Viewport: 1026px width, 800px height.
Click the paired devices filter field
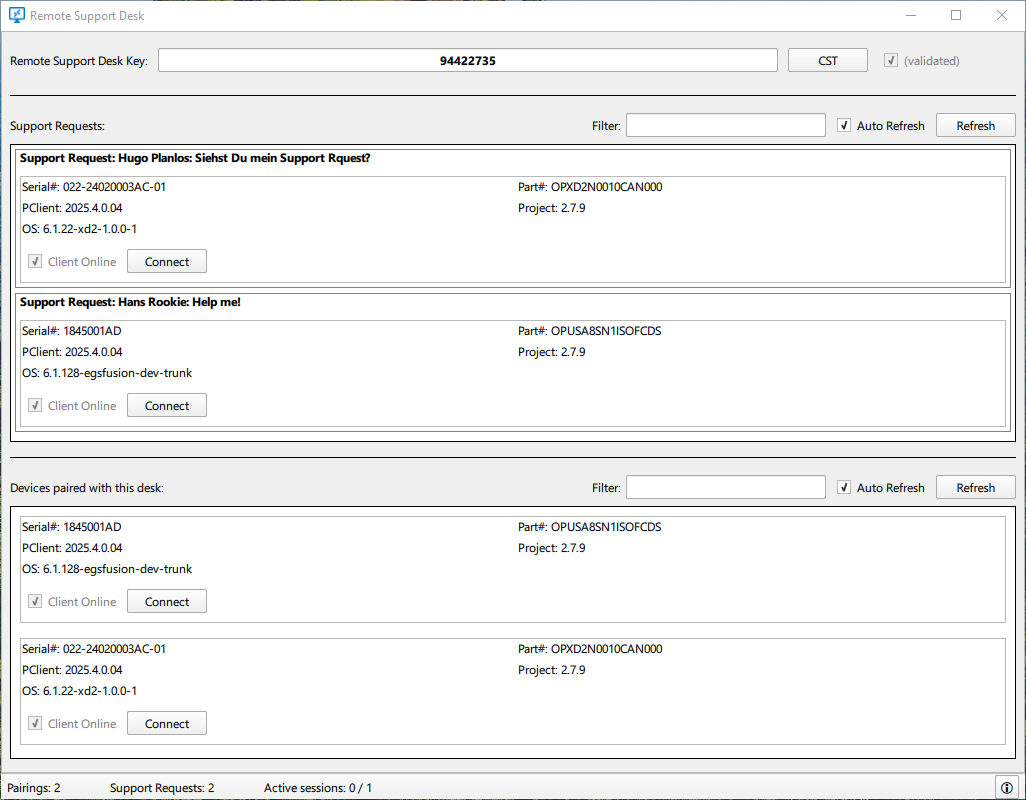tap(726, 487)
